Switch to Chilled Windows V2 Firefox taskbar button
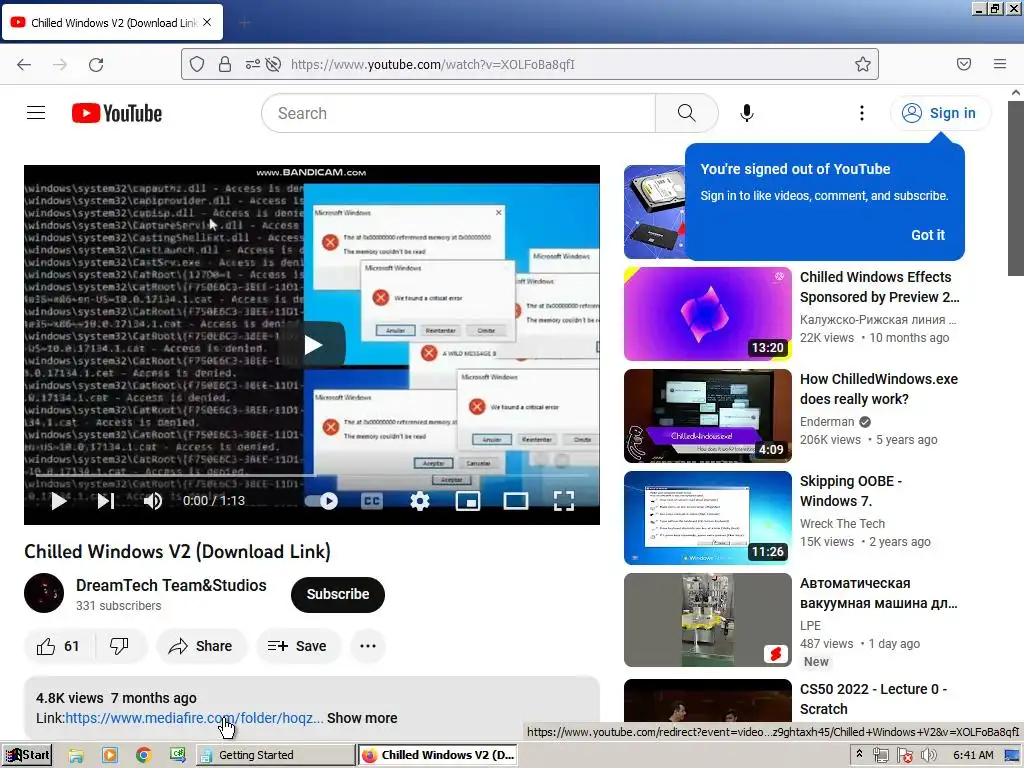This screenshot has height=768, width=1024. point(438,756)
